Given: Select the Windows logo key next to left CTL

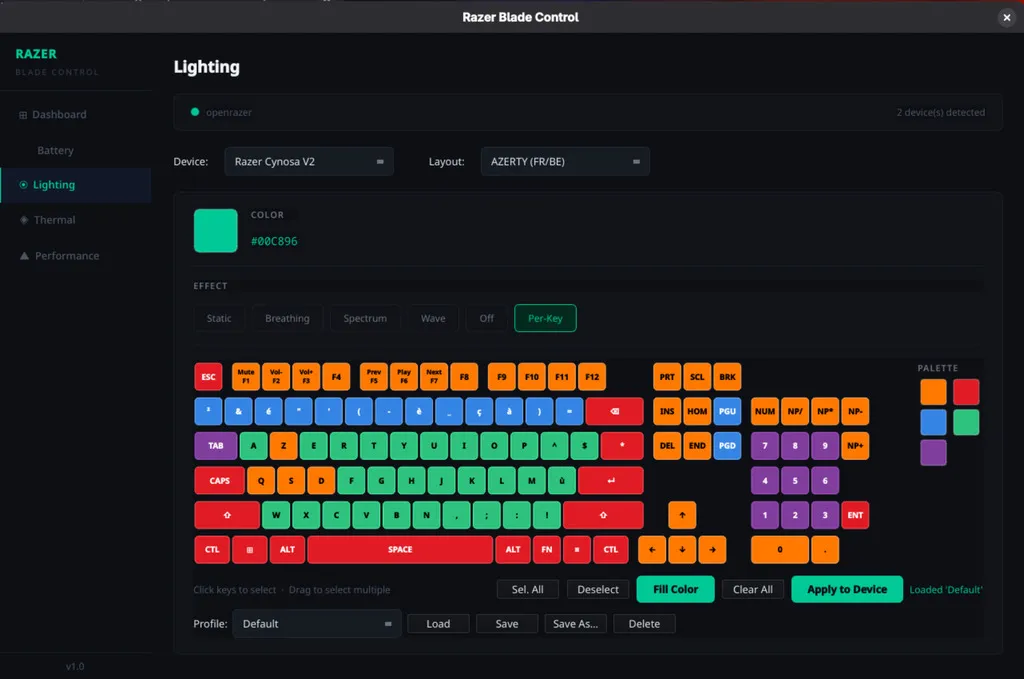Looking at the screenshot, I should tap(249, 550).
